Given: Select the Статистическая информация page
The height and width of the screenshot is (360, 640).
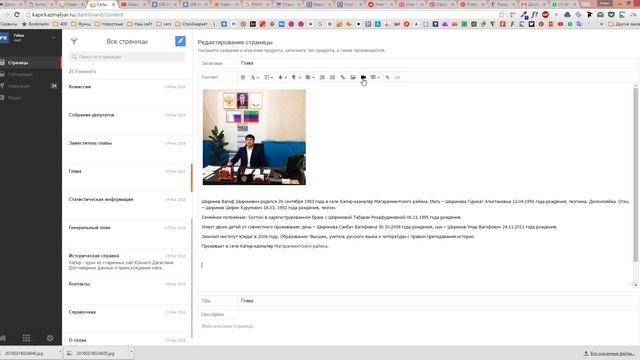Looking at the screenshot, I should click(x=127, y=206).
